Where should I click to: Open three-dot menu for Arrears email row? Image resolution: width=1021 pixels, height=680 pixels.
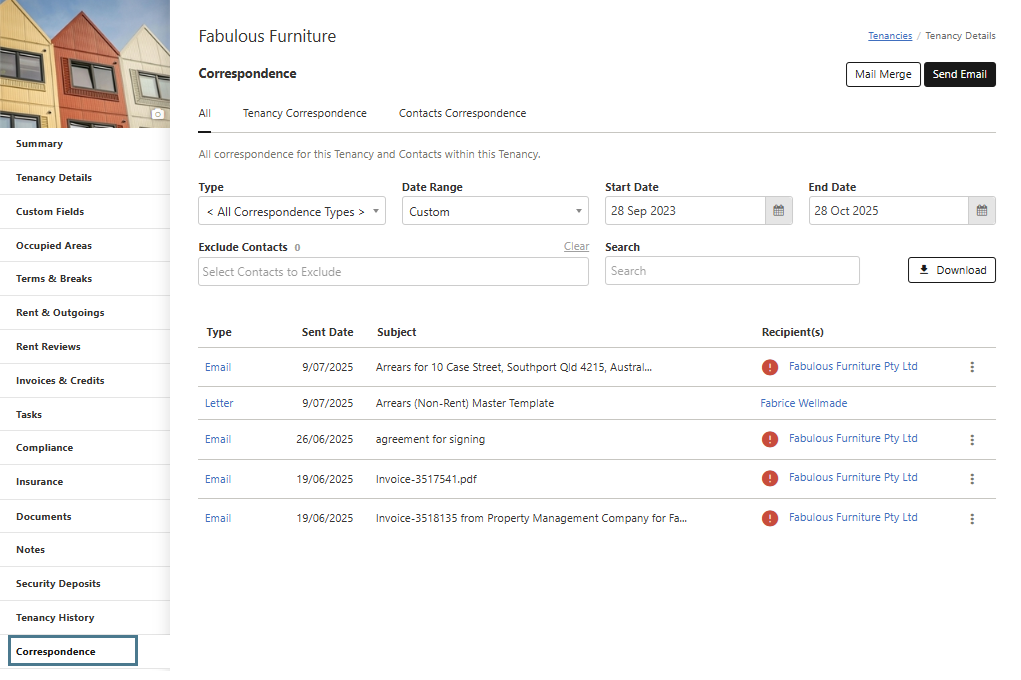pyautogui.click(x=972, y=367)
